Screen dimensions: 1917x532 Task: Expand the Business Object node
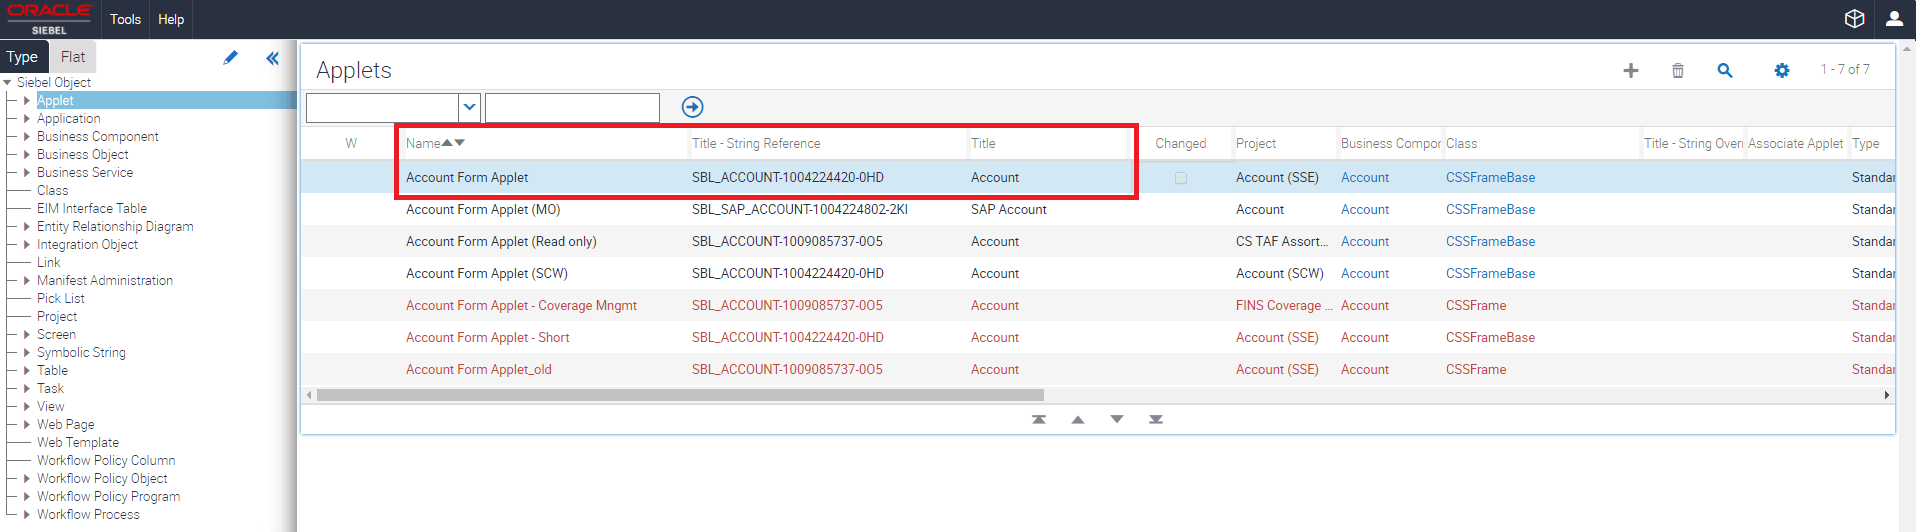click(27, 155)
